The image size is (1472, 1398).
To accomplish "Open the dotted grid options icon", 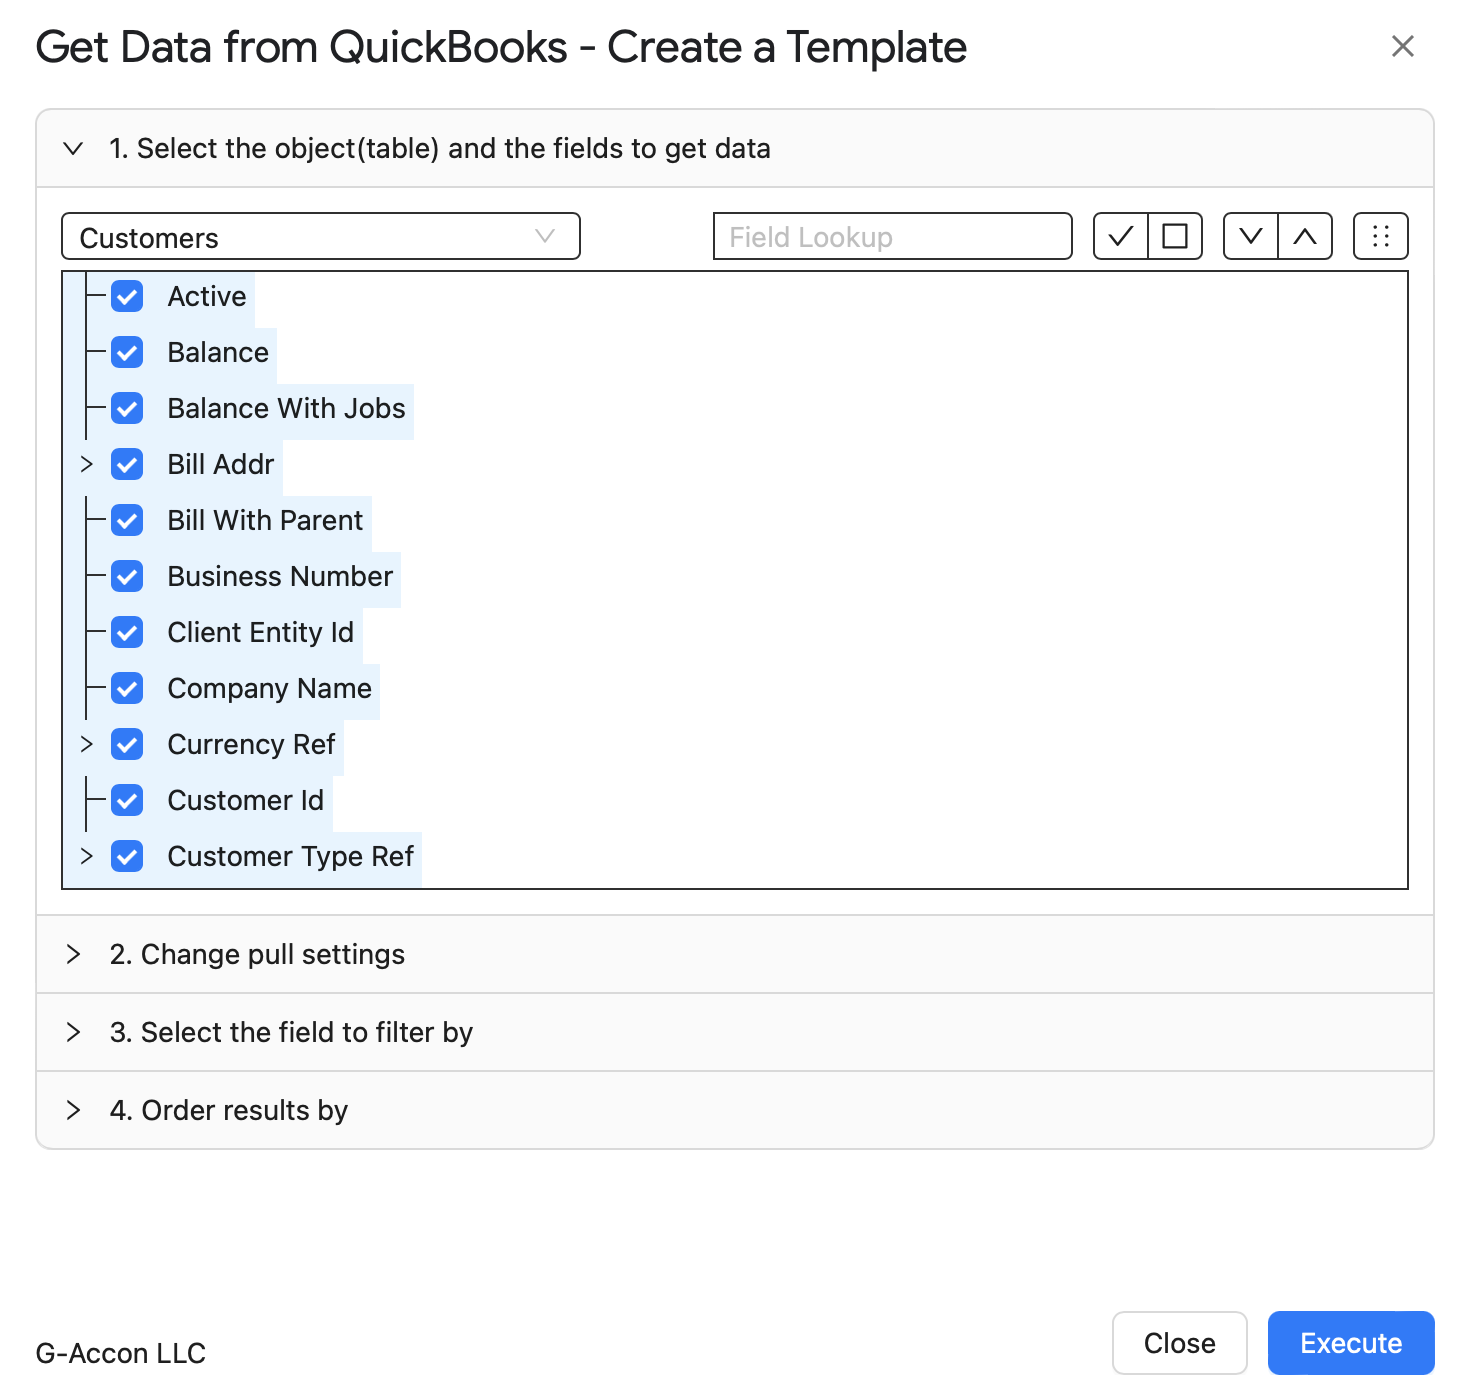I will (x=1381, y=236).
